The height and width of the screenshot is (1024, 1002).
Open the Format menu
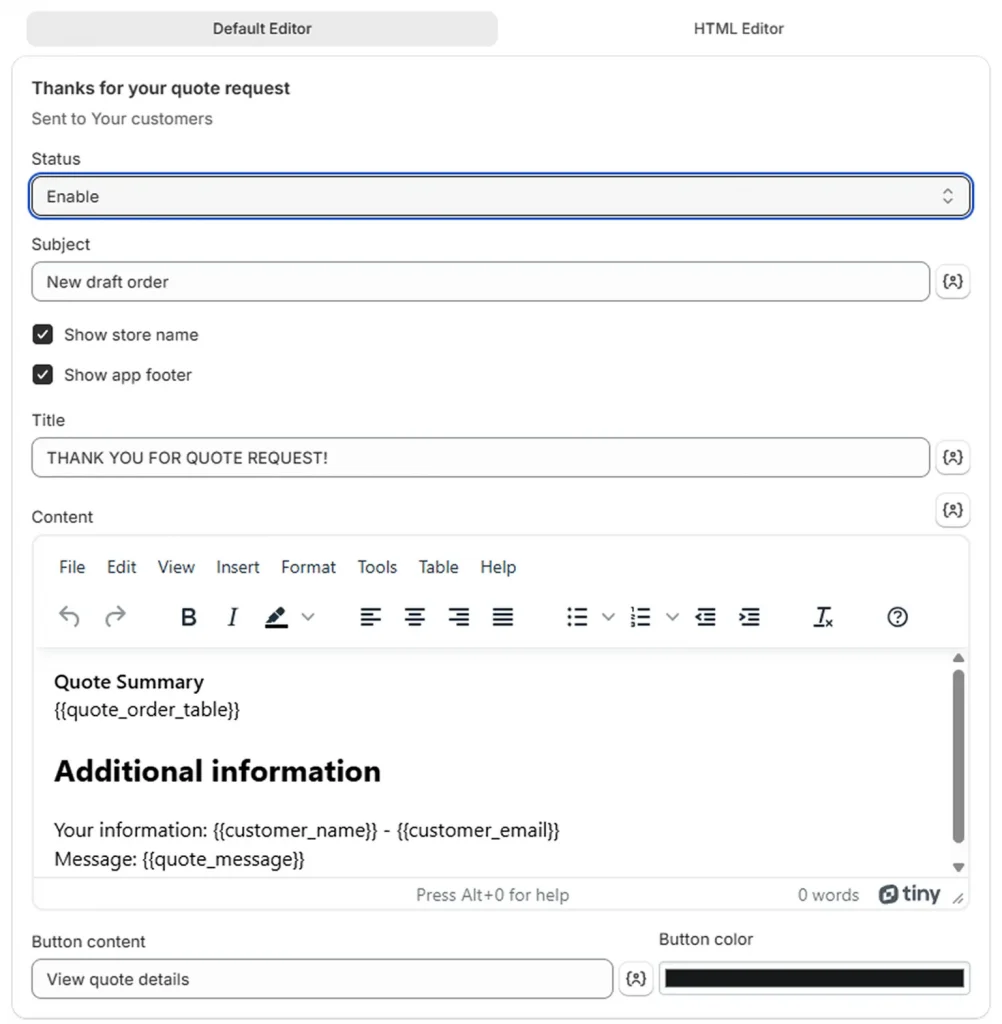point(308,567)
